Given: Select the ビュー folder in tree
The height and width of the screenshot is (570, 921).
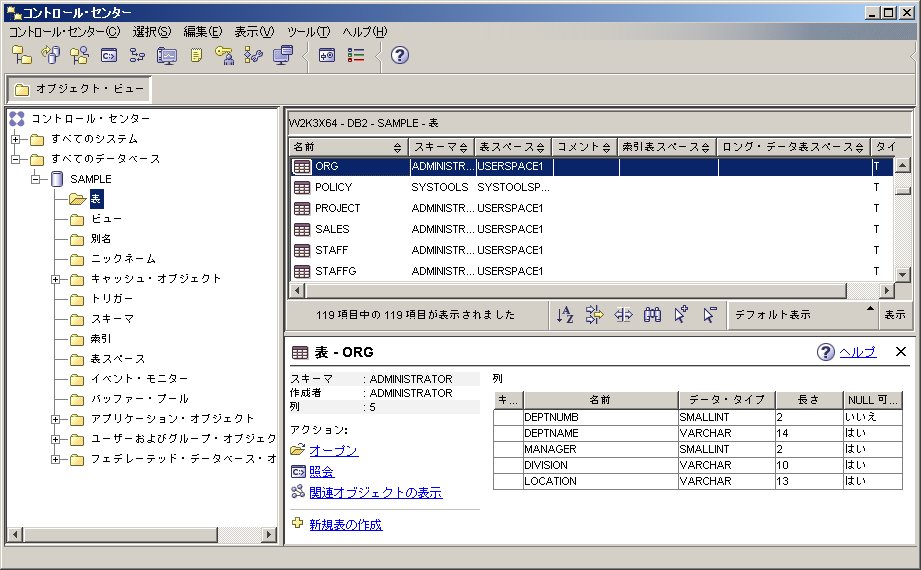Looking at the screenshot, I should [x=106, y=219].
